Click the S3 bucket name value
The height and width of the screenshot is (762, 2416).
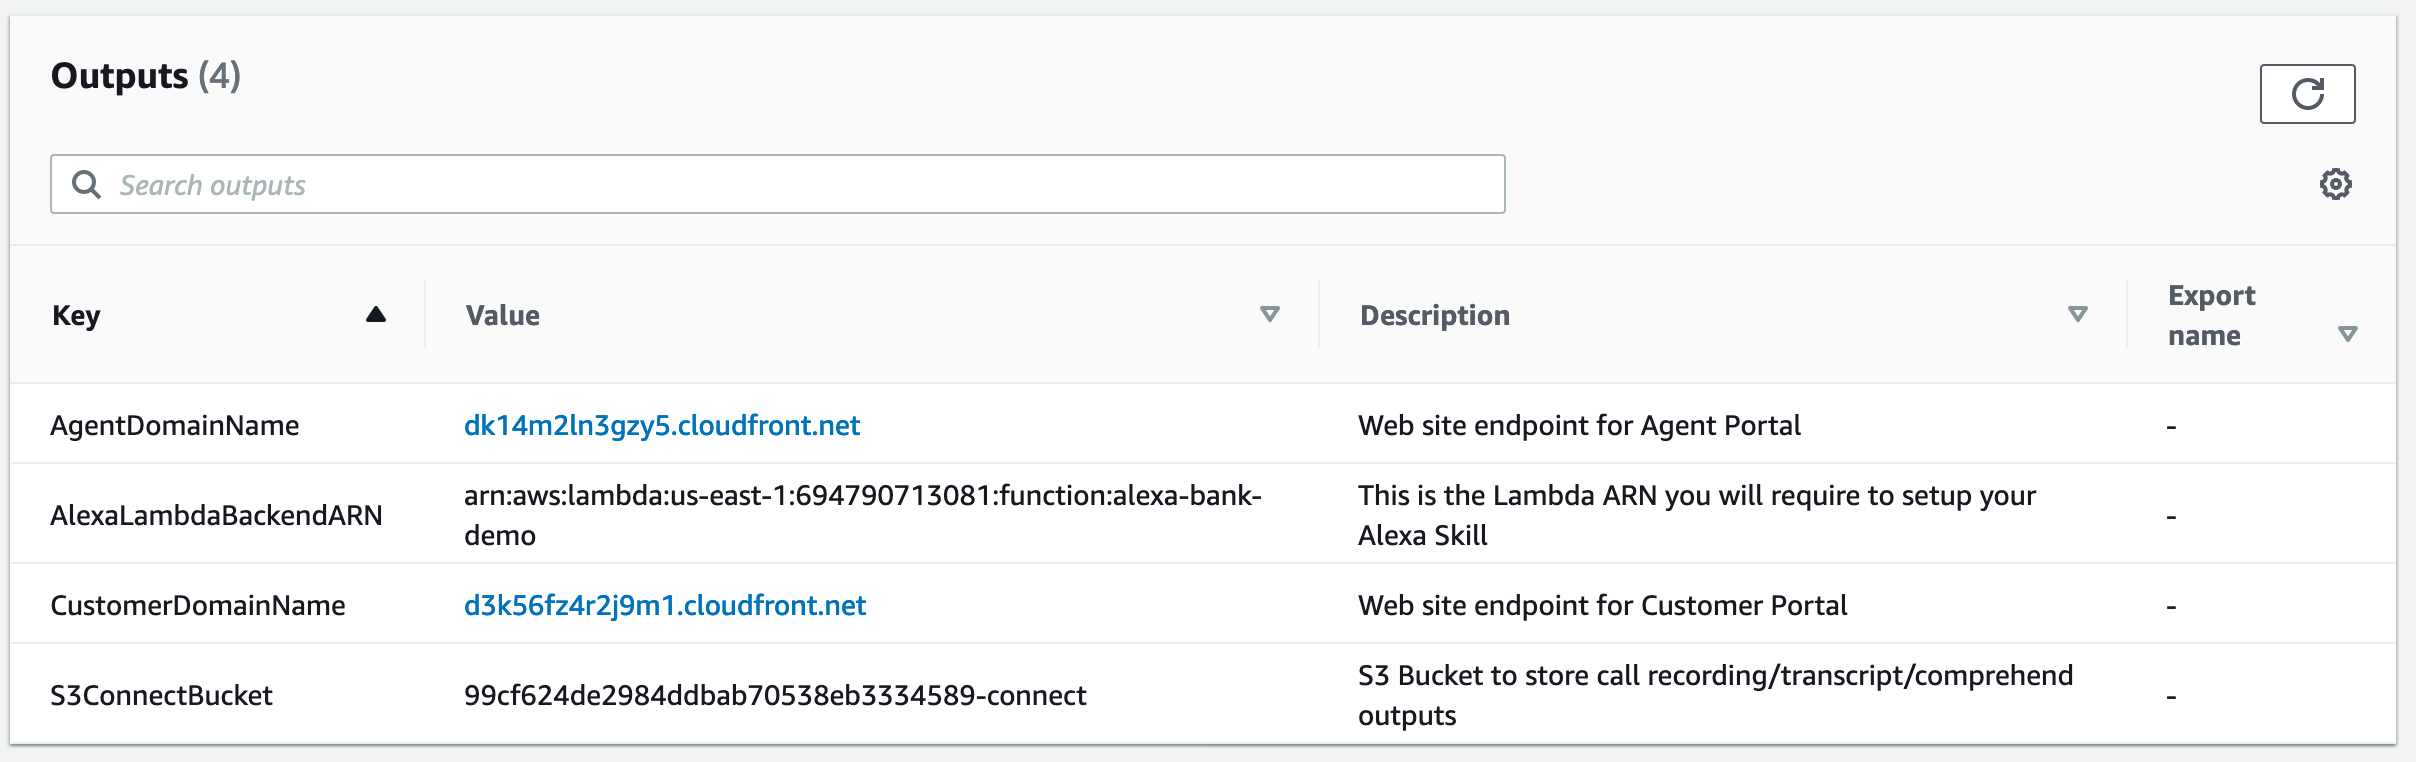775,695
